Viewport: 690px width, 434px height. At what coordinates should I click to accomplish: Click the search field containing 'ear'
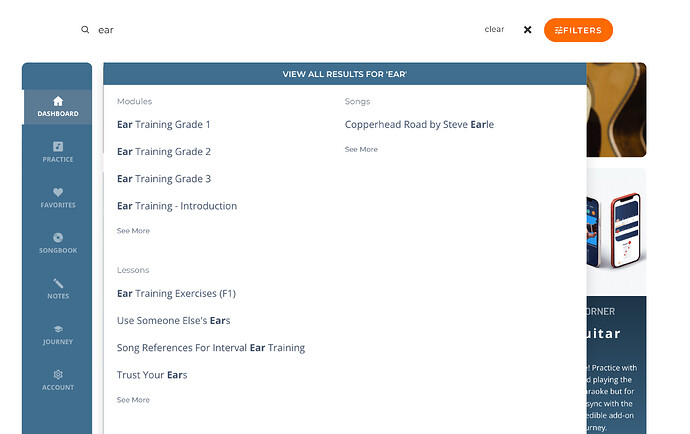click(x=280, y=30)
